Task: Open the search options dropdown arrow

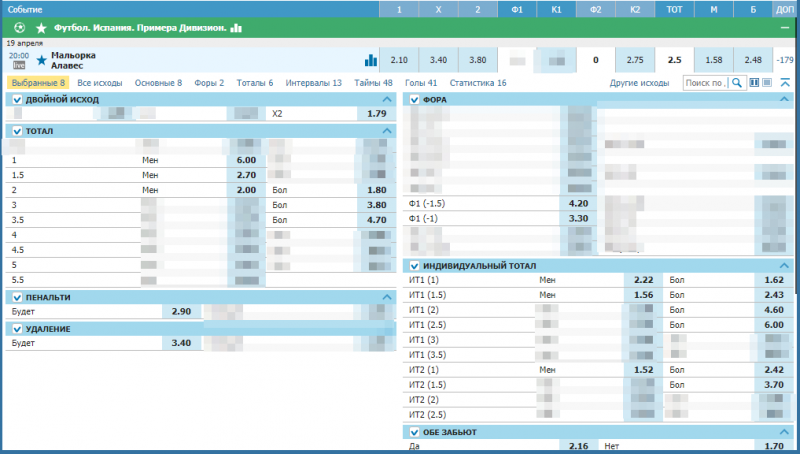Action: point(757,83)
